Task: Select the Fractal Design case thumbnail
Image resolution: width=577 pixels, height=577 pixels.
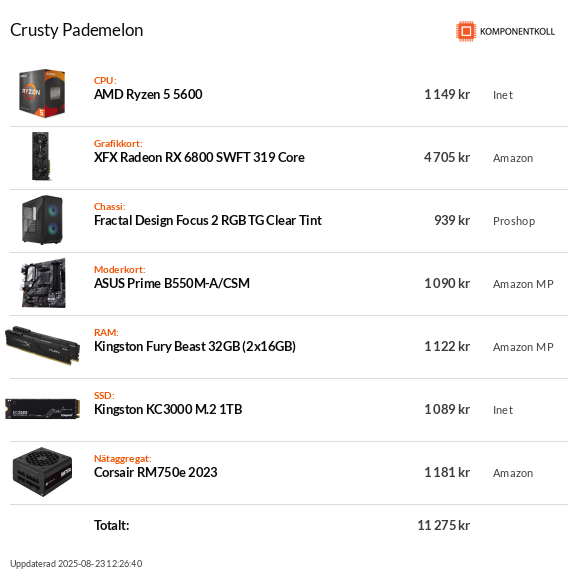Action: pyautogui.click(x=42, y=220)
